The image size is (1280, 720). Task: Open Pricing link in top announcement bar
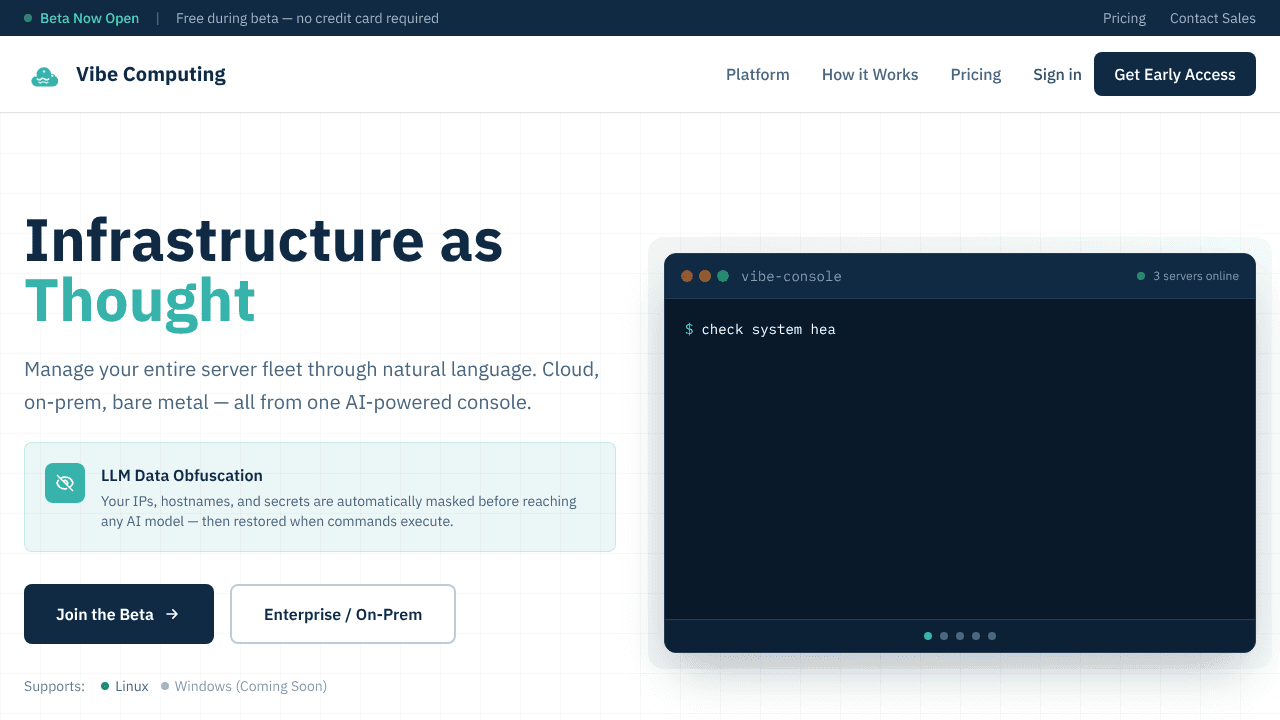point(1124,18)
